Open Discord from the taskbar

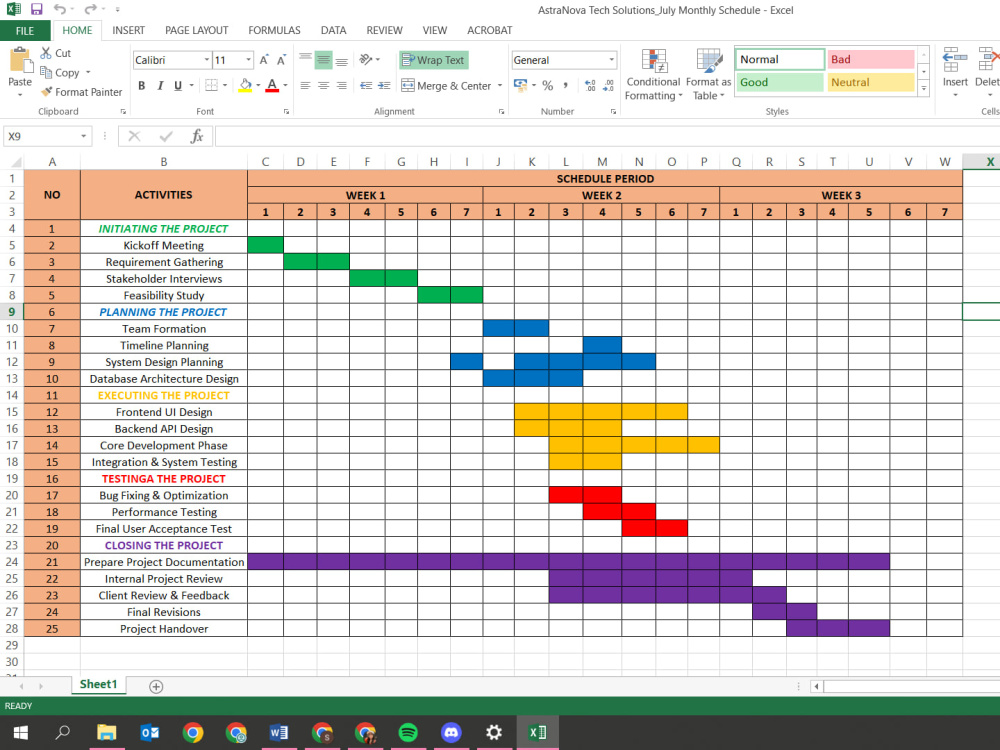(x=451, y=732)
